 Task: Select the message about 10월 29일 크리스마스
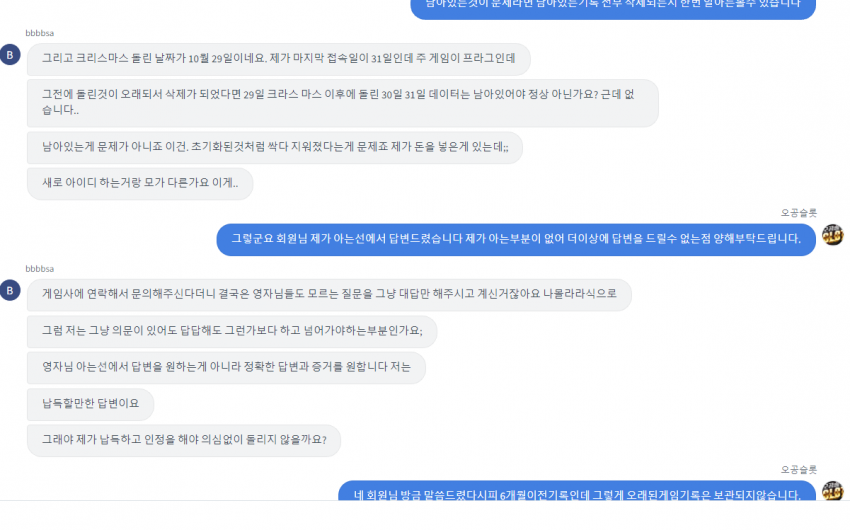[279, 59]
